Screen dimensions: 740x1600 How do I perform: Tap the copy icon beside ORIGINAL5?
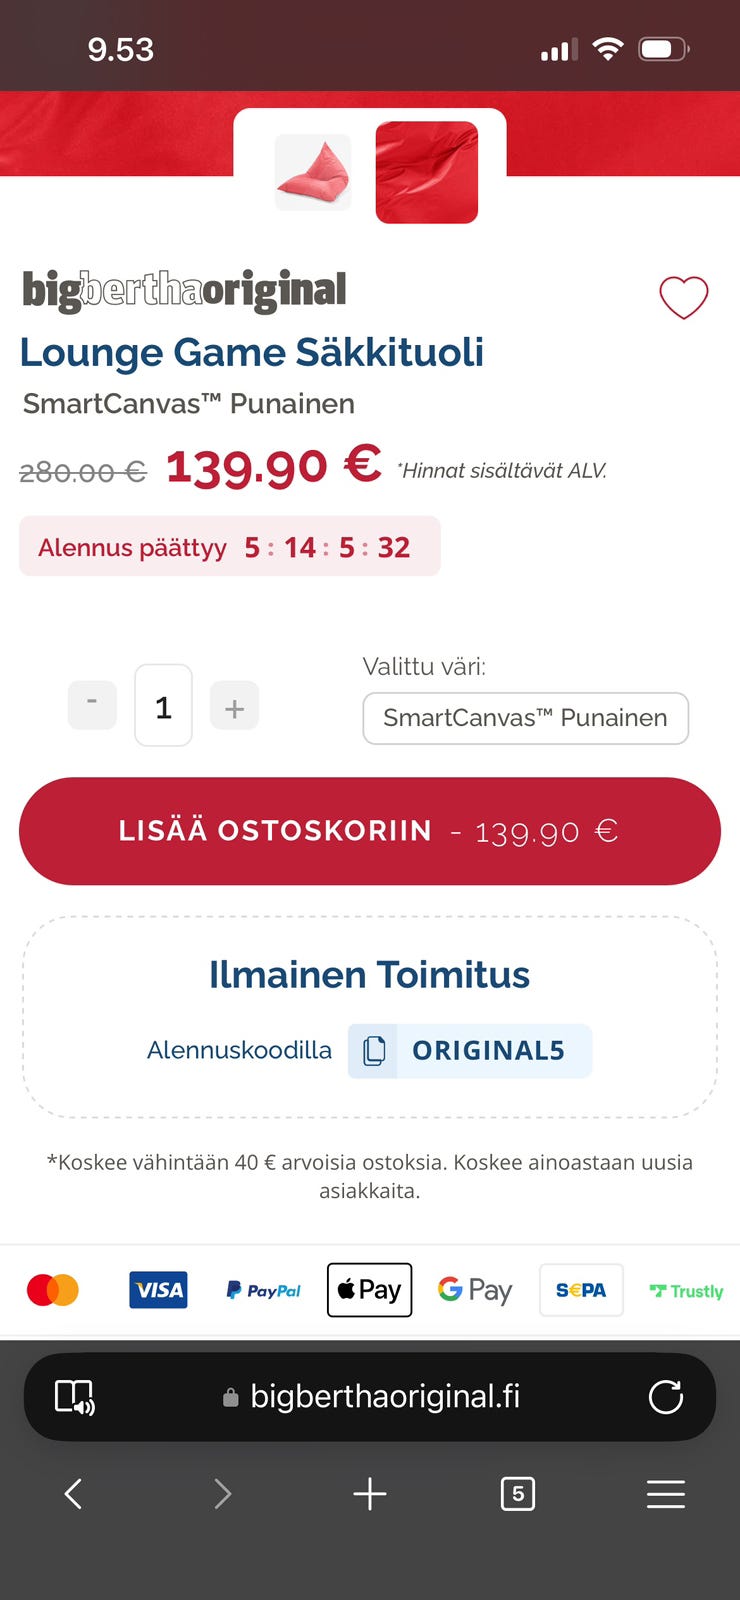click(x=374, y=1051)
